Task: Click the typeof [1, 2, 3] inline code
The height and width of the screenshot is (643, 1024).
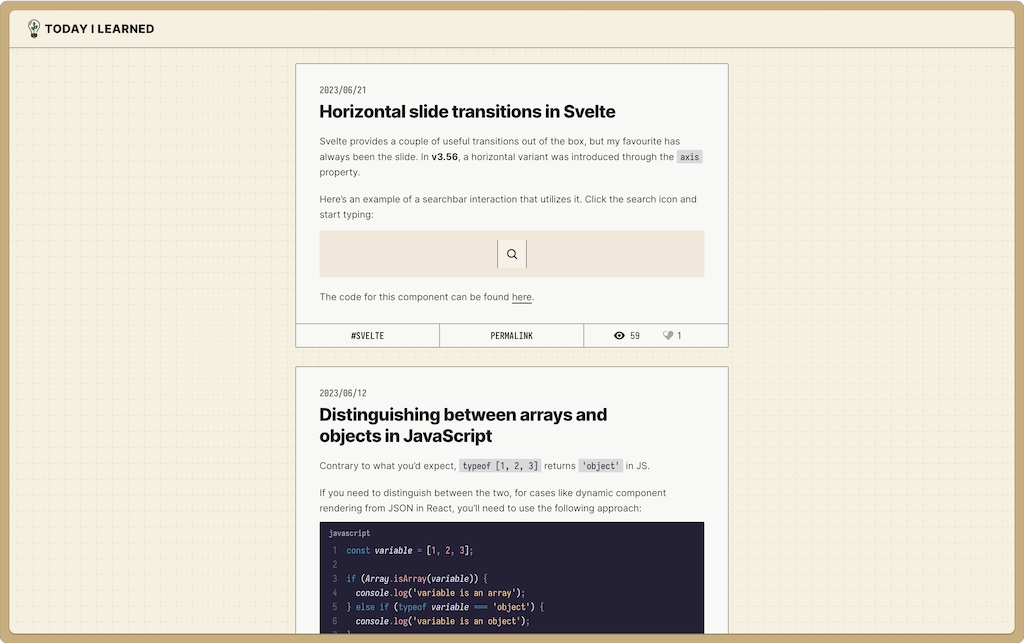Action: [498, 465]
